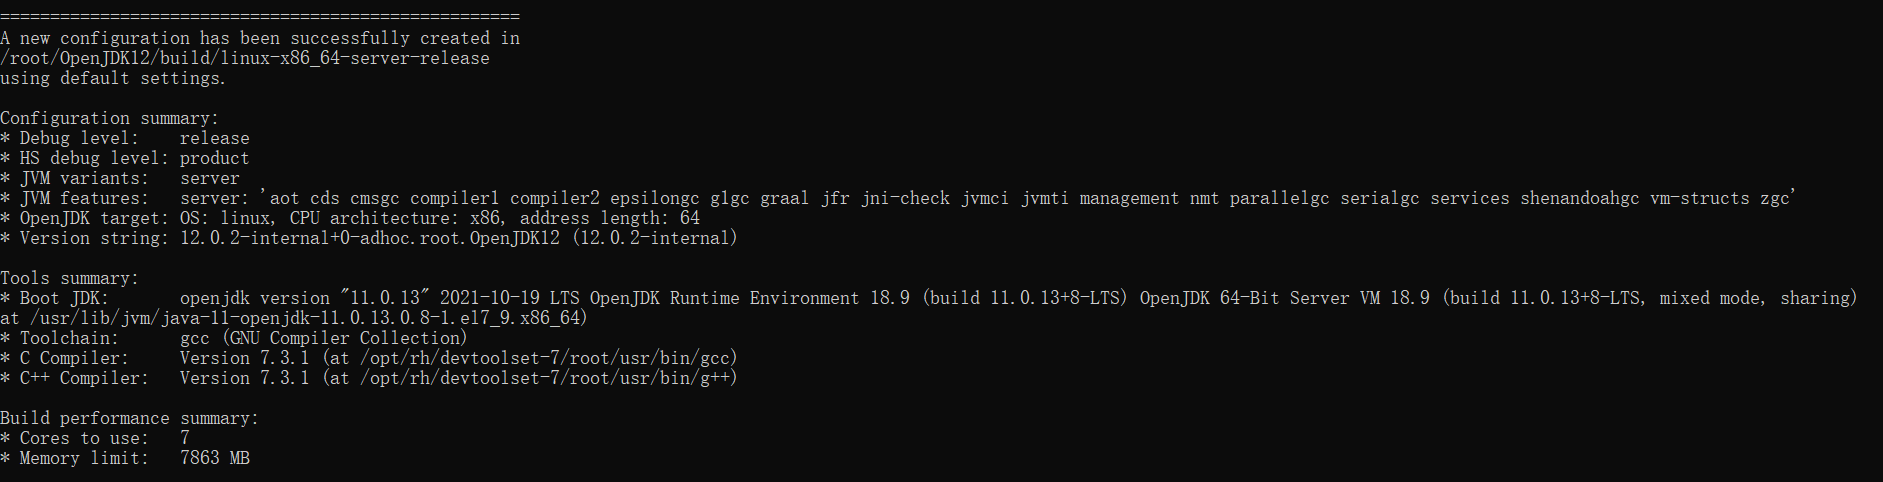The height and width of the screenshot is (482, 1883).
Task: Click the cores to use value "7"
Action: [x=185, y=438]
